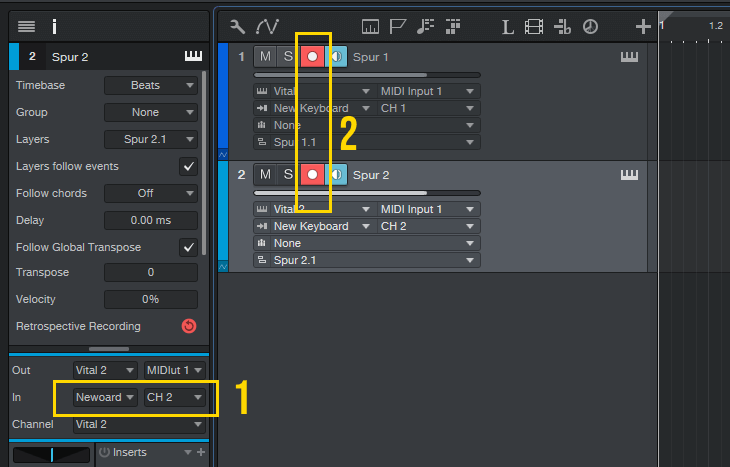This screenshot has width=730, height=467.
Task: Click the add insert plus icon
Action: [x=201, y=452]
